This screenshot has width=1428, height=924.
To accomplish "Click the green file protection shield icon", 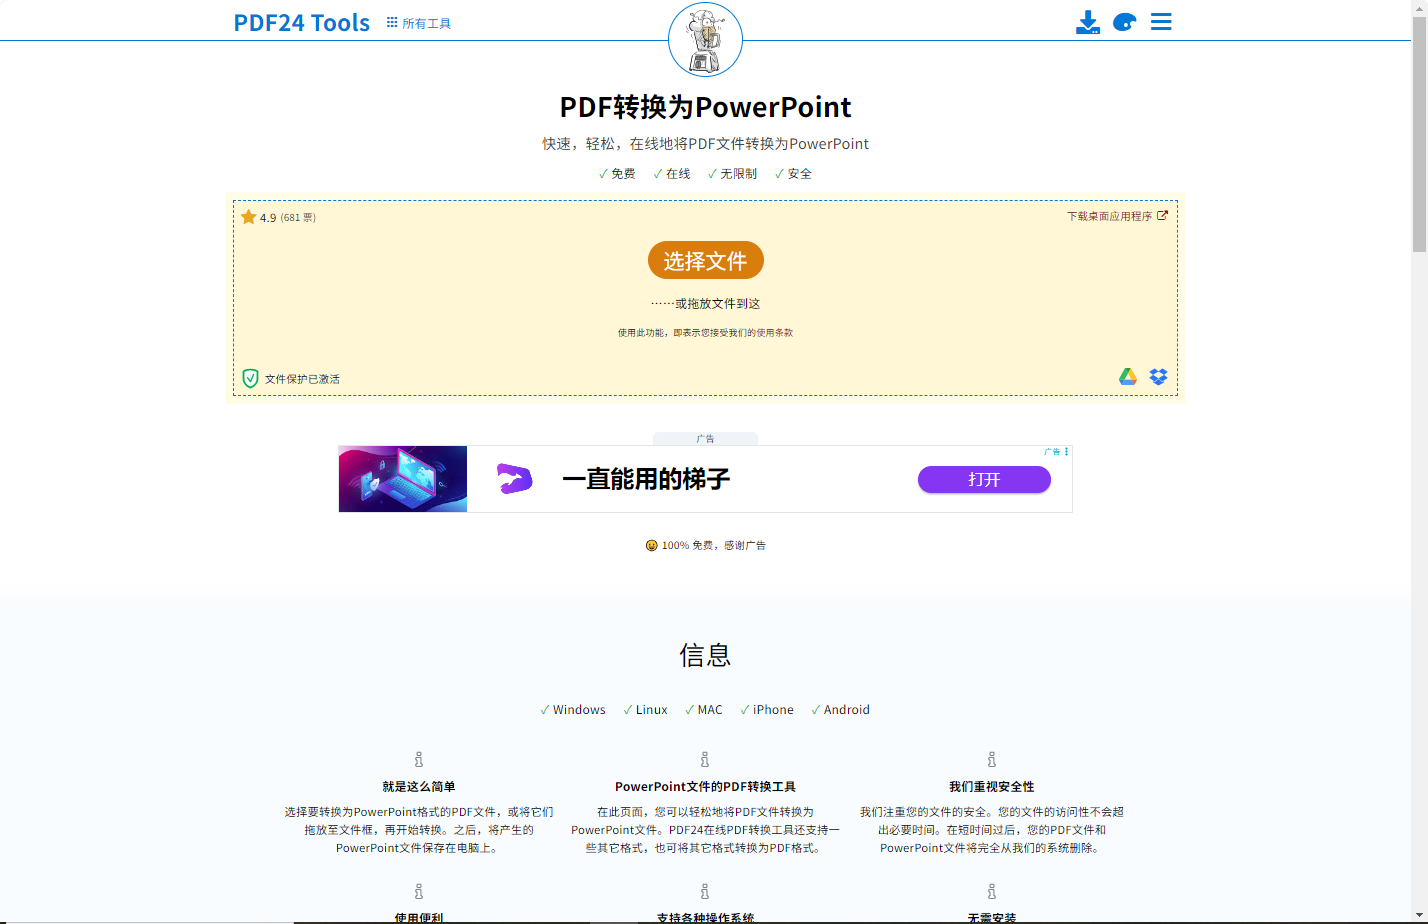I will [x=251, y=378].
